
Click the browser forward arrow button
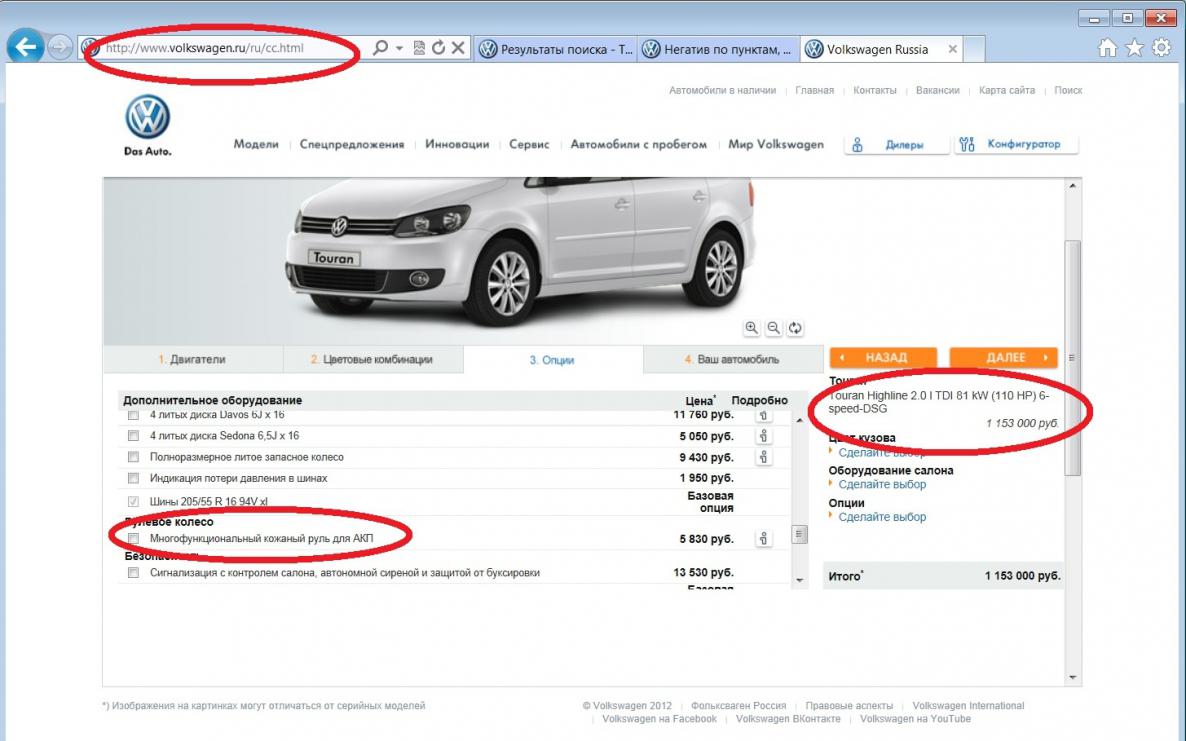coord(60,48)
